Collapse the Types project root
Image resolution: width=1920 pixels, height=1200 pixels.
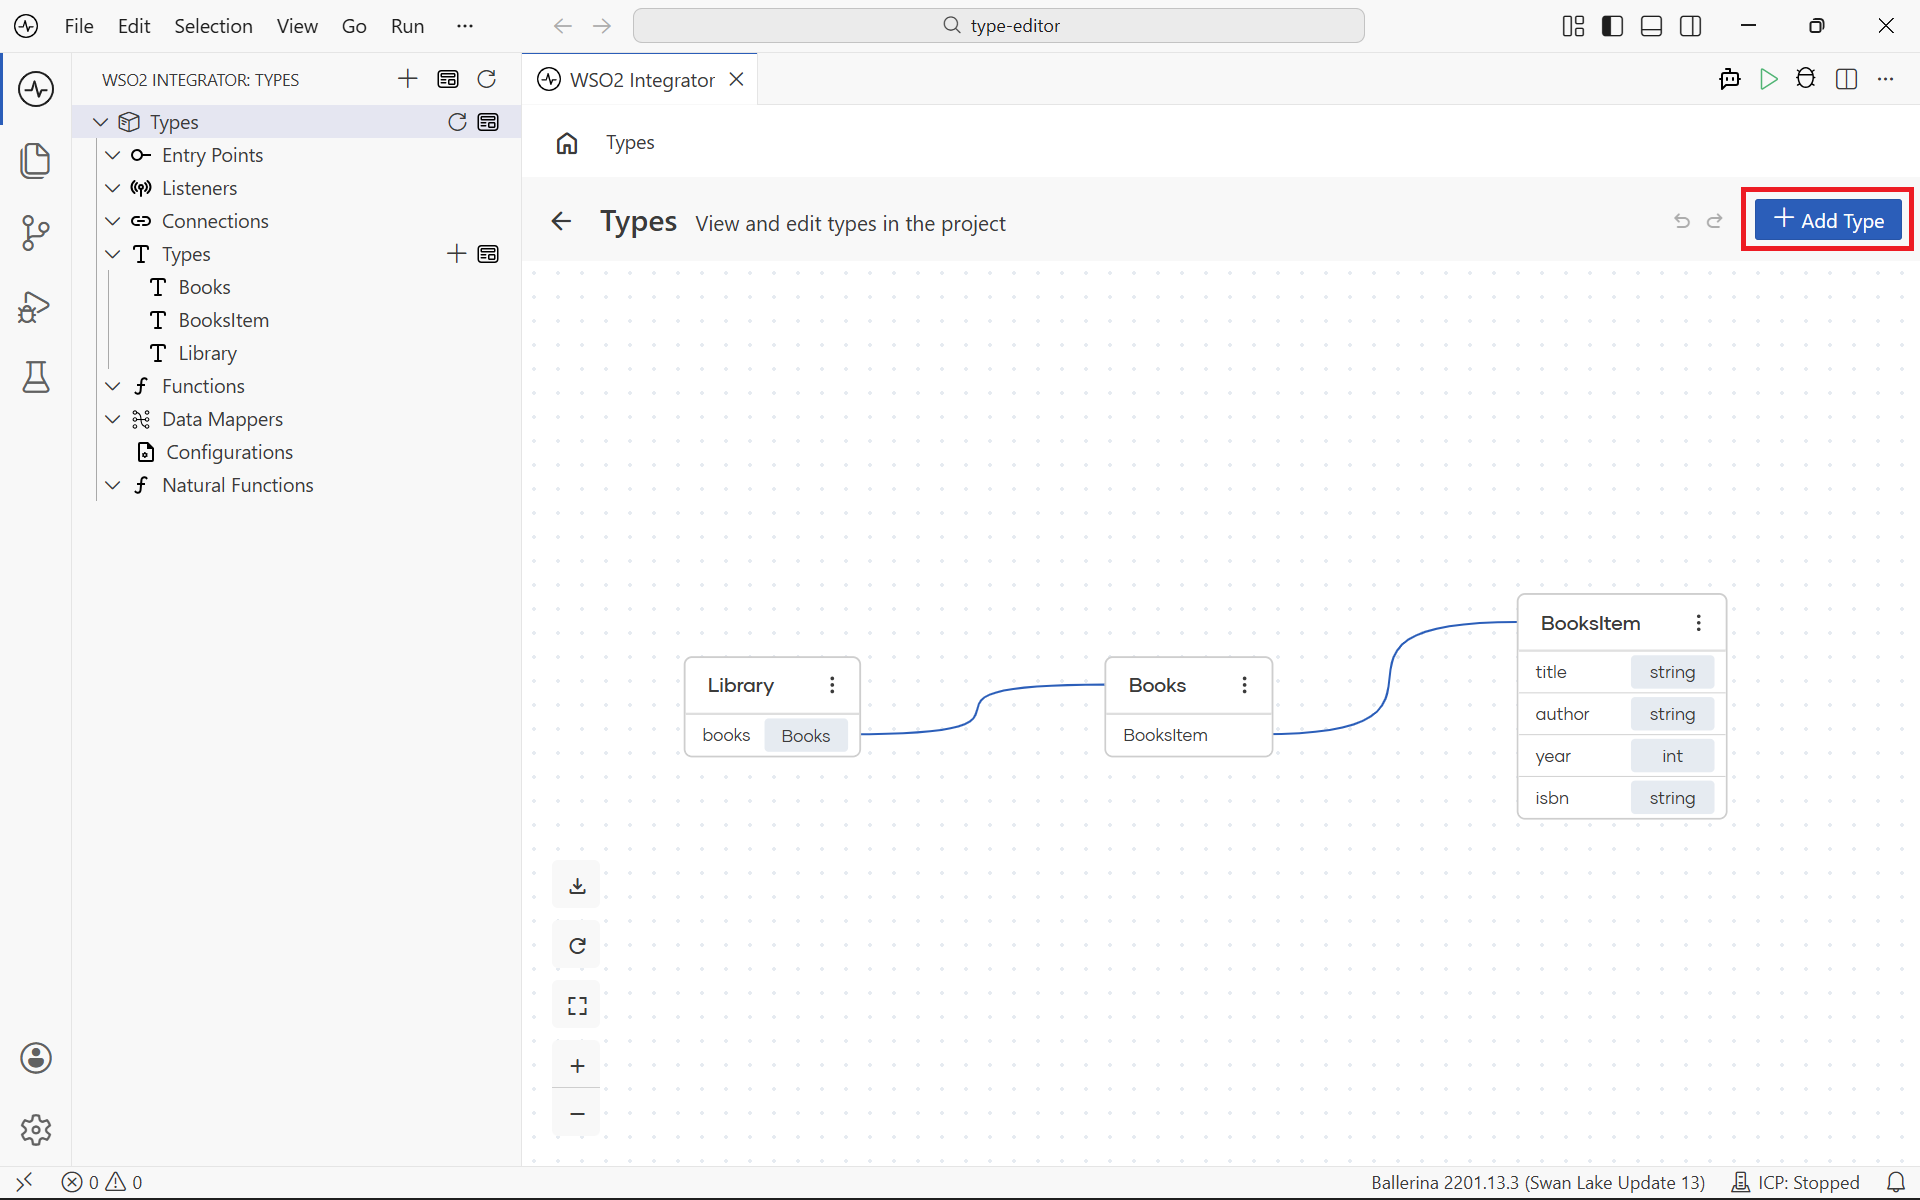click(100, 122)
